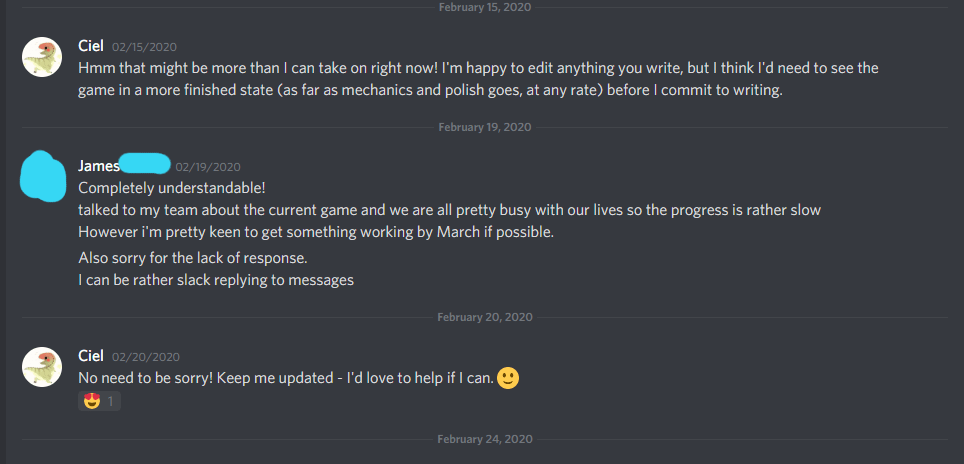Click the 02/20/2020 message timestamp
The image size is (964, 464).
145,357
